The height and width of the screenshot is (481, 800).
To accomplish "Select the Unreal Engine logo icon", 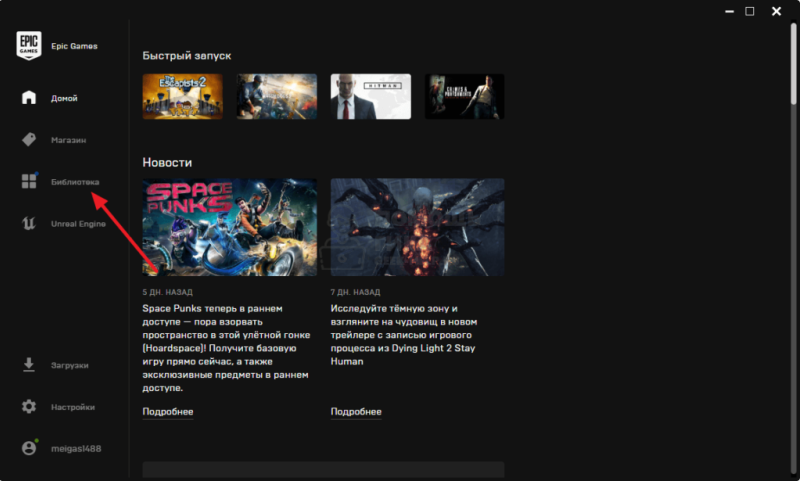I will 29,223.
